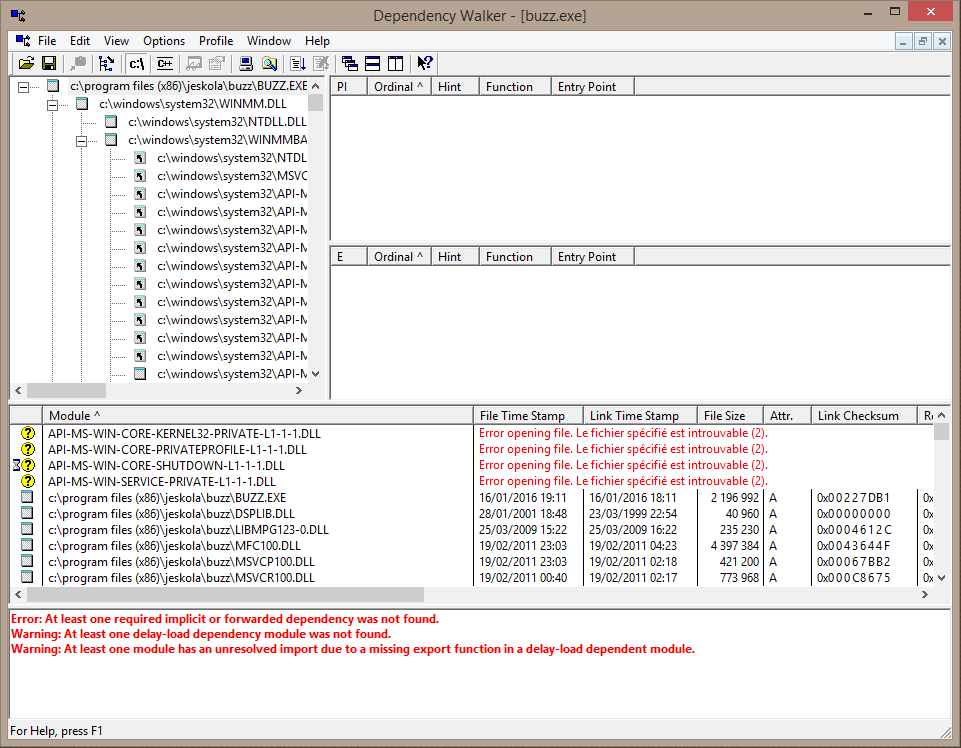This screenshot has height=748, width=961.
Task: Tile windows vertically from the toolbar
Action: (395, 64)
